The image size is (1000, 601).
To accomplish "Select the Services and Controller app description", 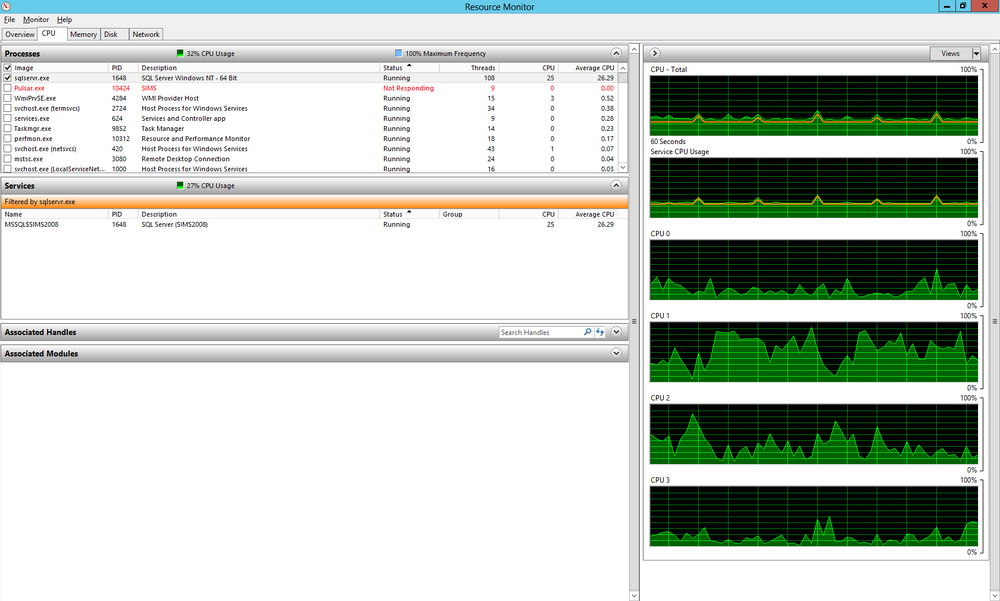I will click(x=184, y=119).
